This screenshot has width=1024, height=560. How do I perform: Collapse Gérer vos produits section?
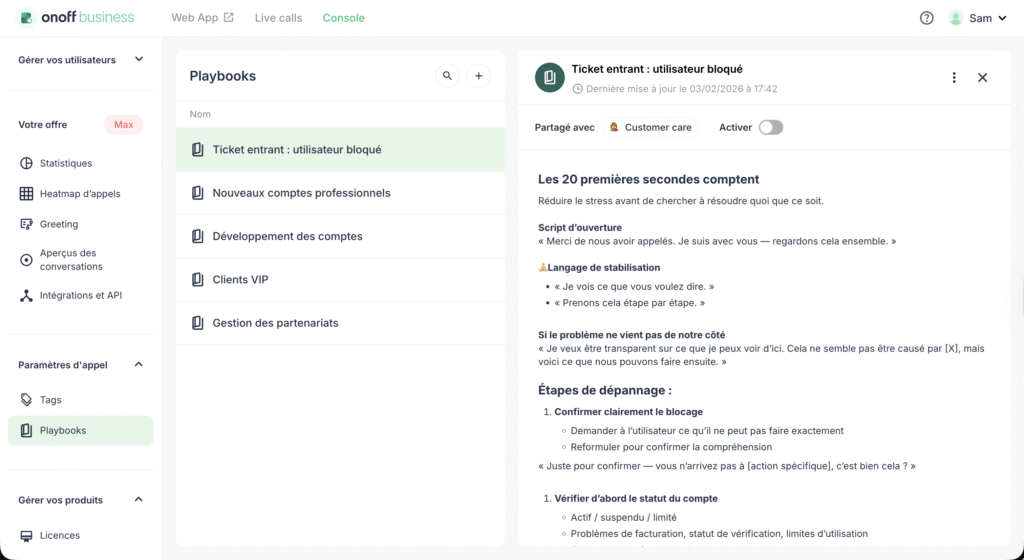[x=139, y=500]
